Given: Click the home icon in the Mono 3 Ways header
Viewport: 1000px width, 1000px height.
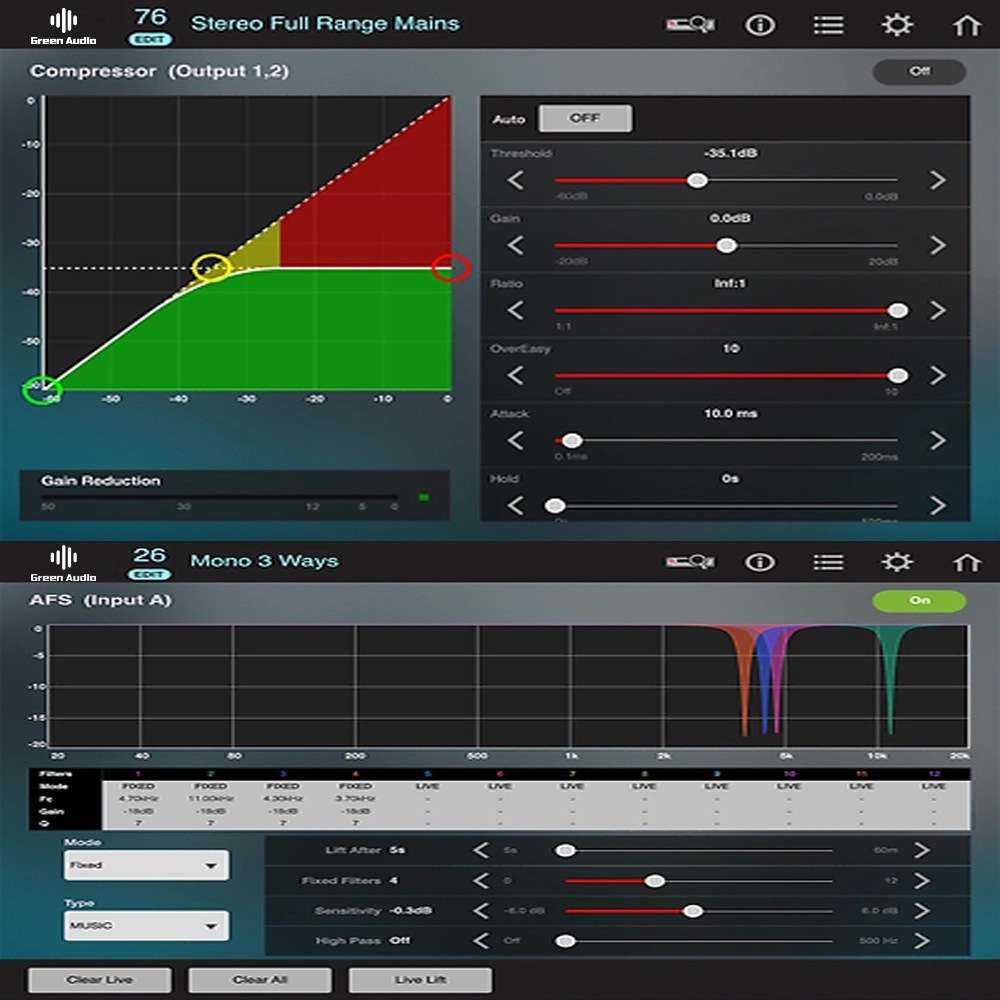Looking at the screenshot, I should click(x=966, y=562).
